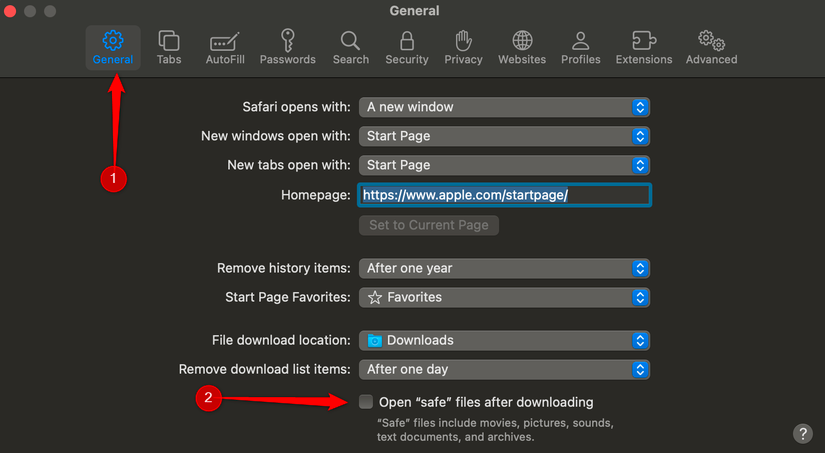Open the Advanced gears pane

(711, 47)
